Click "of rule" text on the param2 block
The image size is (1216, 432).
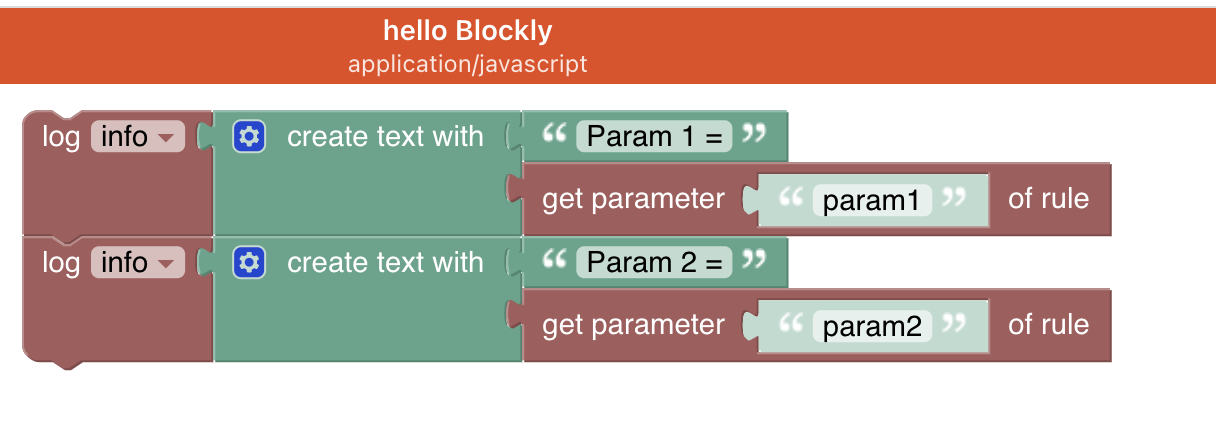[x=1048, y=325]
